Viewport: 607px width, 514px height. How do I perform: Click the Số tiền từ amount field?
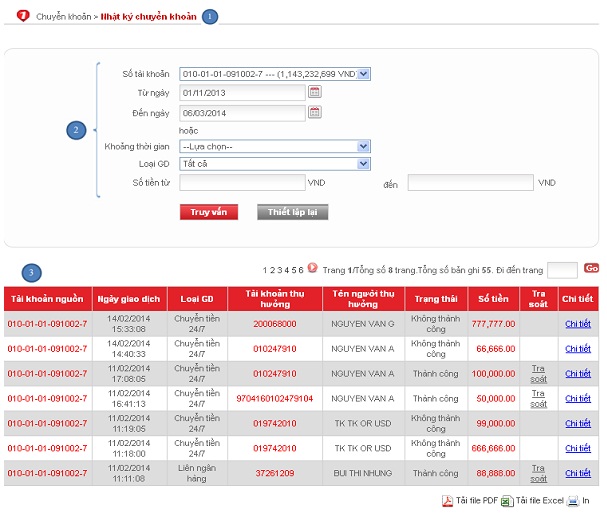242,183
